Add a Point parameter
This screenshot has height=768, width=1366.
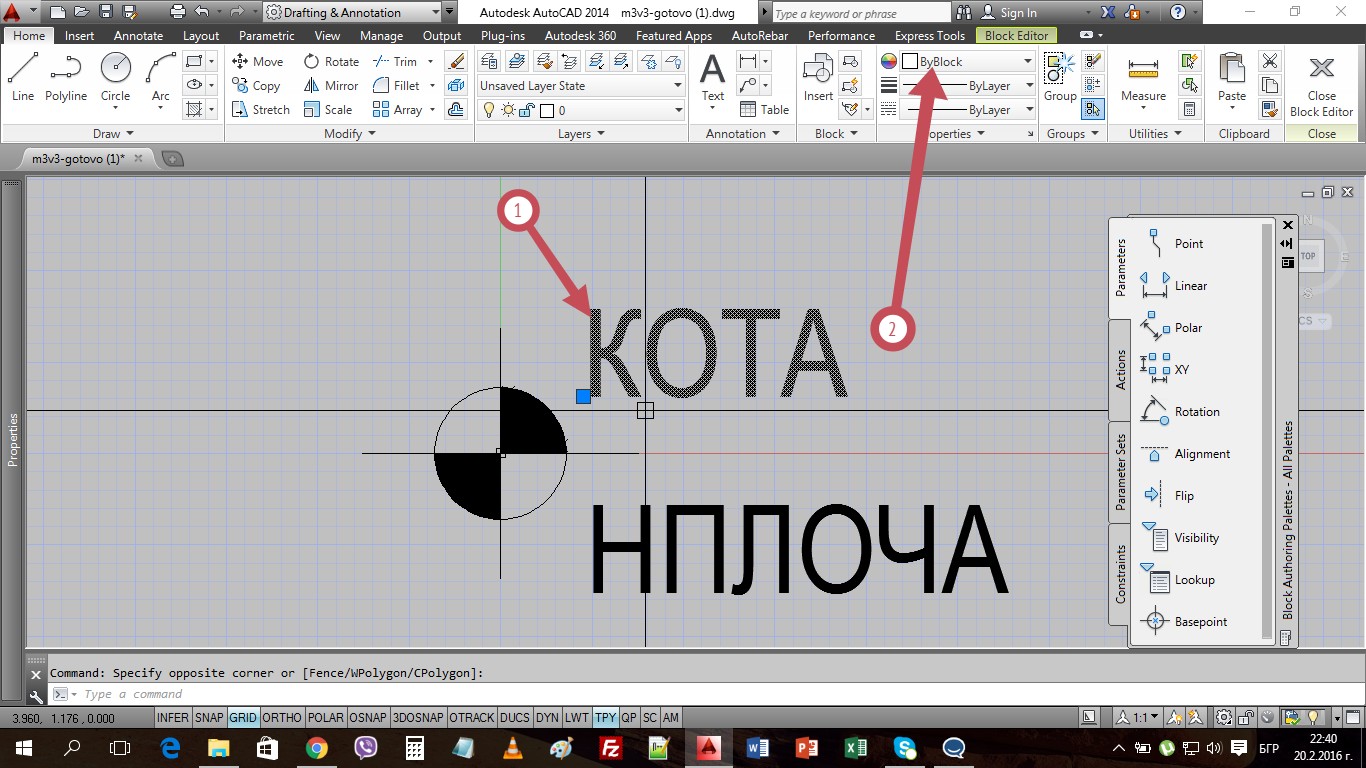click(x=1176, y=243)
